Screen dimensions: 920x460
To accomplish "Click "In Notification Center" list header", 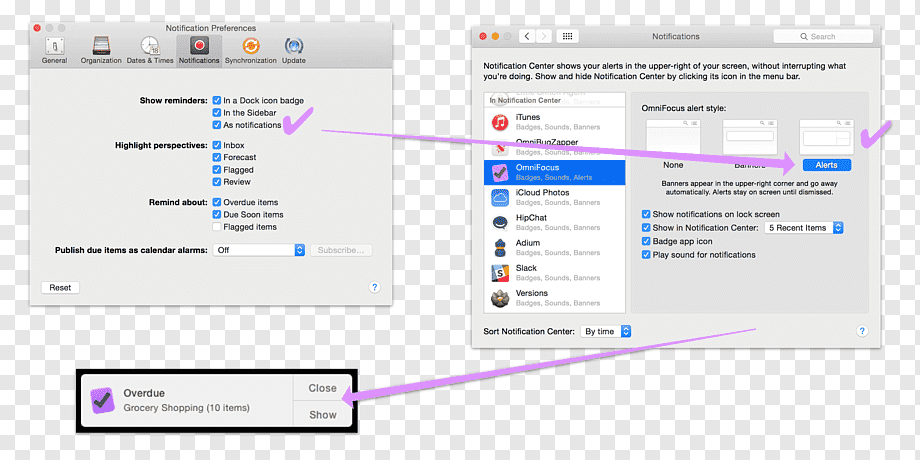I will pyautogui.click(x=525, y=100).
